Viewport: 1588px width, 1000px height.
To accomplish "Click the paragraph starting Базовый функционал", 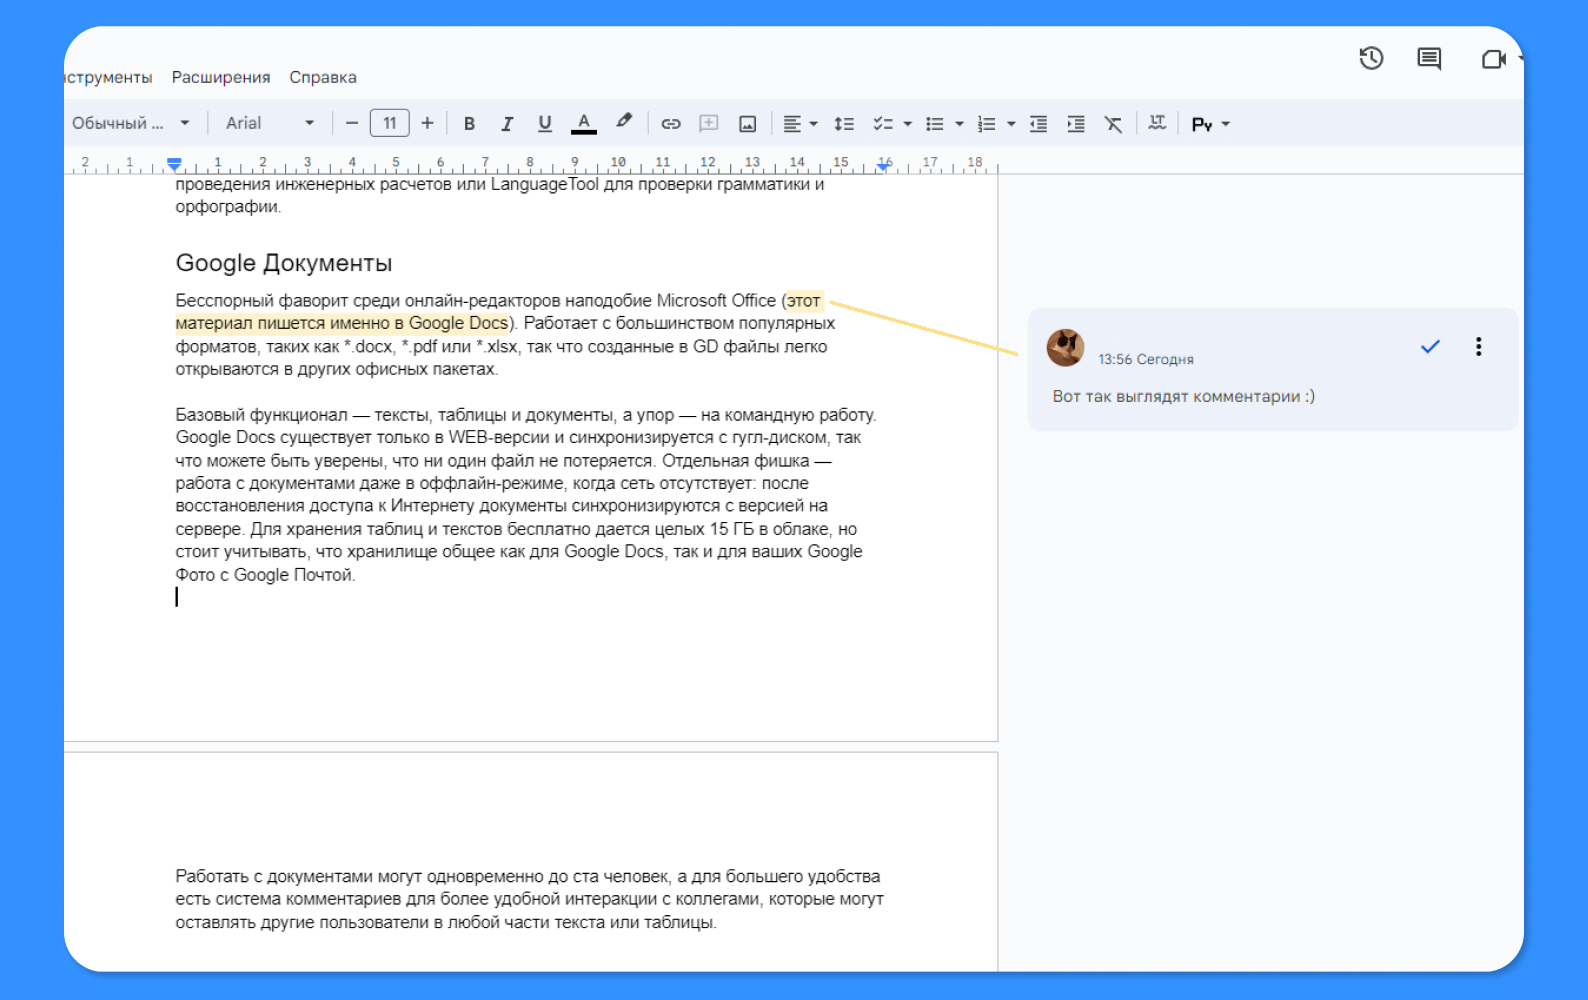I will point(525,494).
